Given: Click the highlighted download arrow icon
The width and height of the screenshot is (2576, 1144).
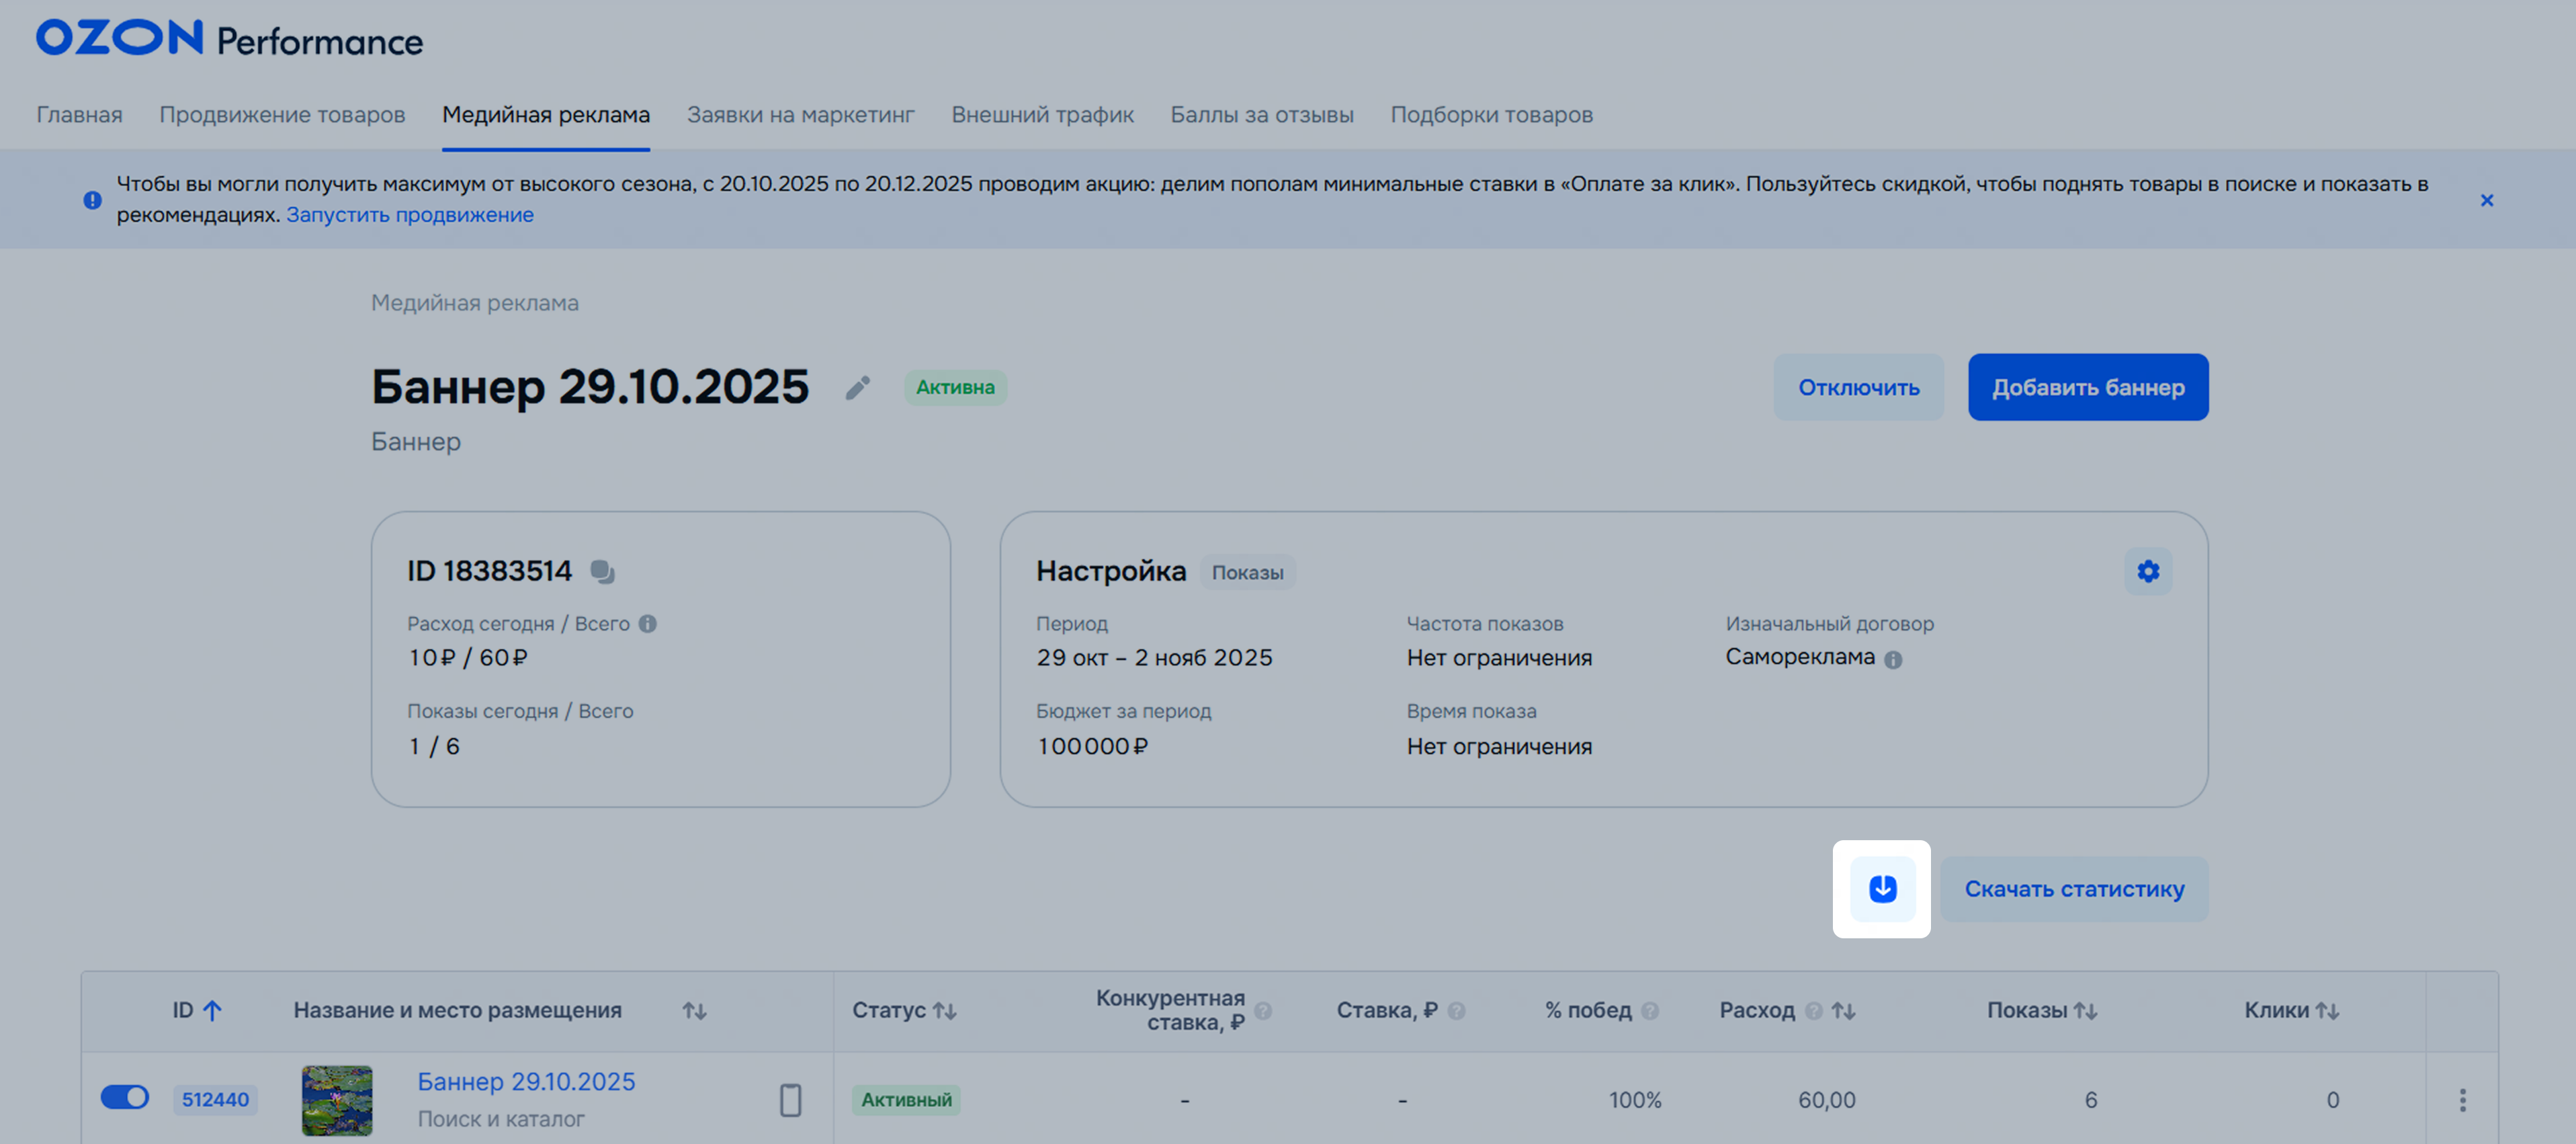Looking at the screenshot, I should pos(1881,888).
